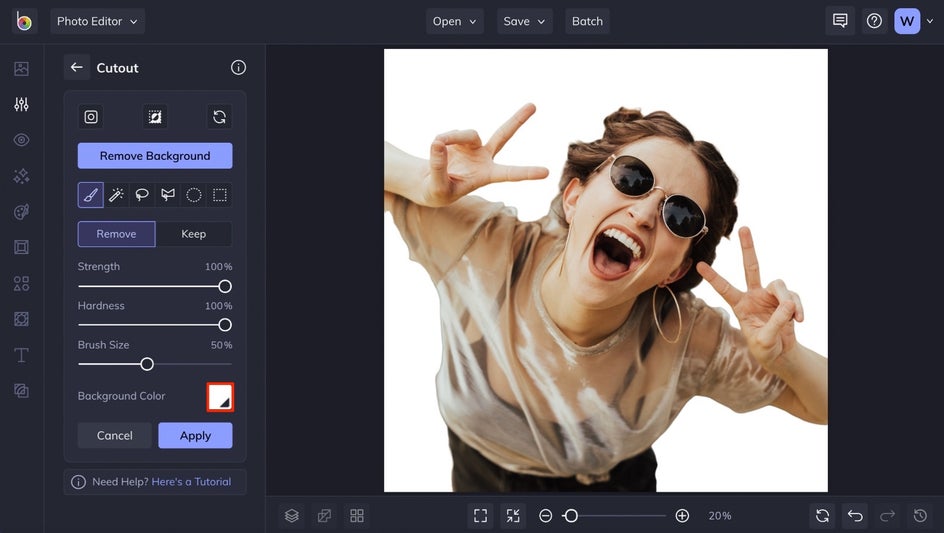This screenshot has height=533, width=944.
Task: Open the Text tool sidebar icon
Action: click(x=21, y=355)
